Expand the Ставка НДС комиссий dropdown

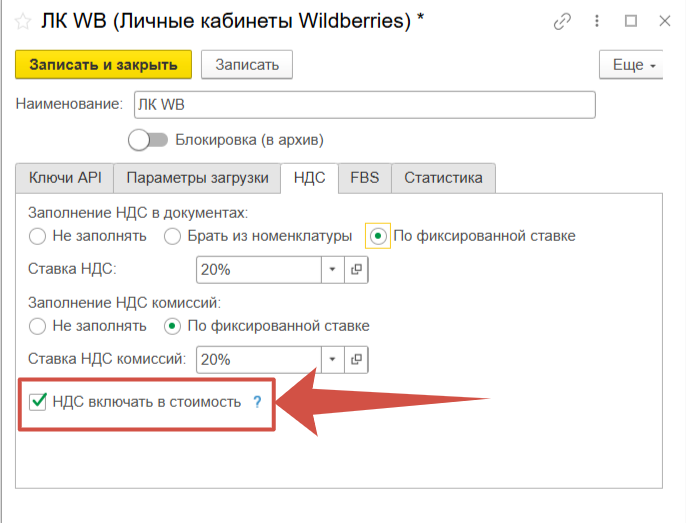pos(332,359)
